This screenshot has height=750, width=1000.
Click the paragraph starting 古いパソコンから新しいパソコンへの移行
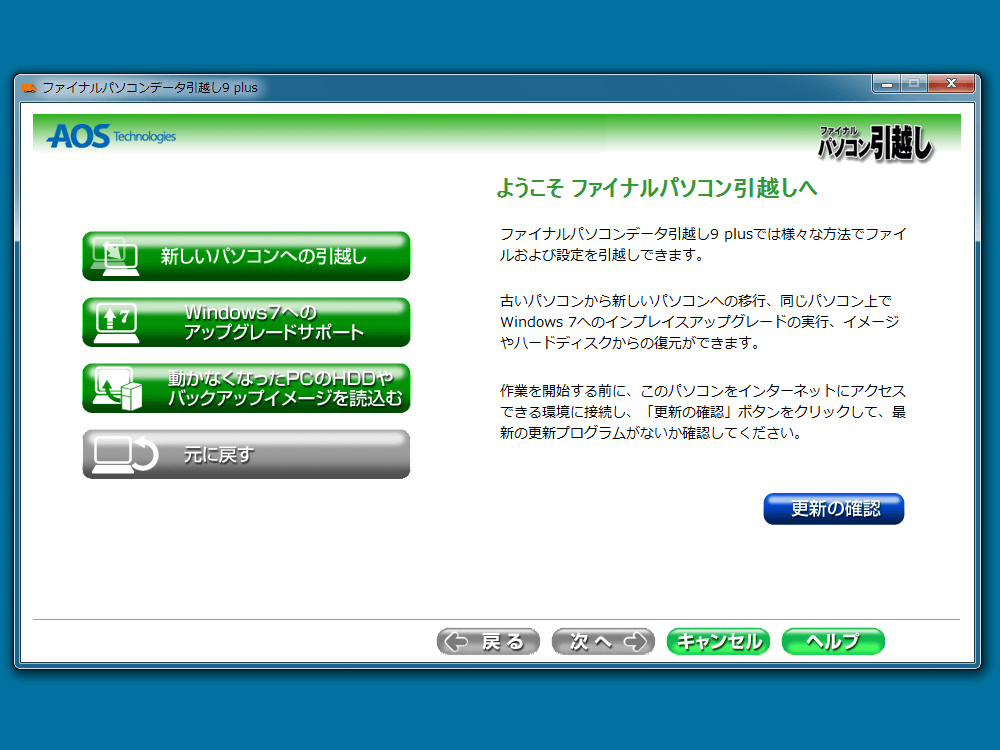[x=700, y=321]
